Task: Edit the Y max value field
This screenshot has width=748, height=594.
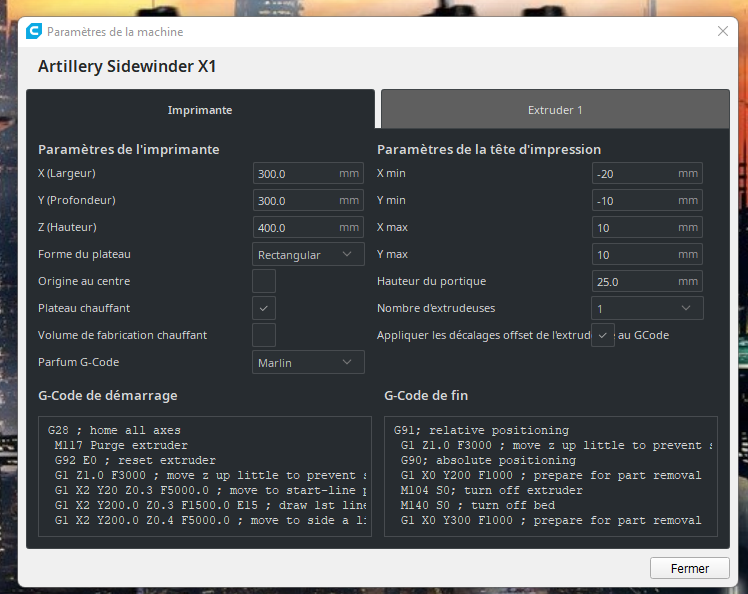Action: 647,254
